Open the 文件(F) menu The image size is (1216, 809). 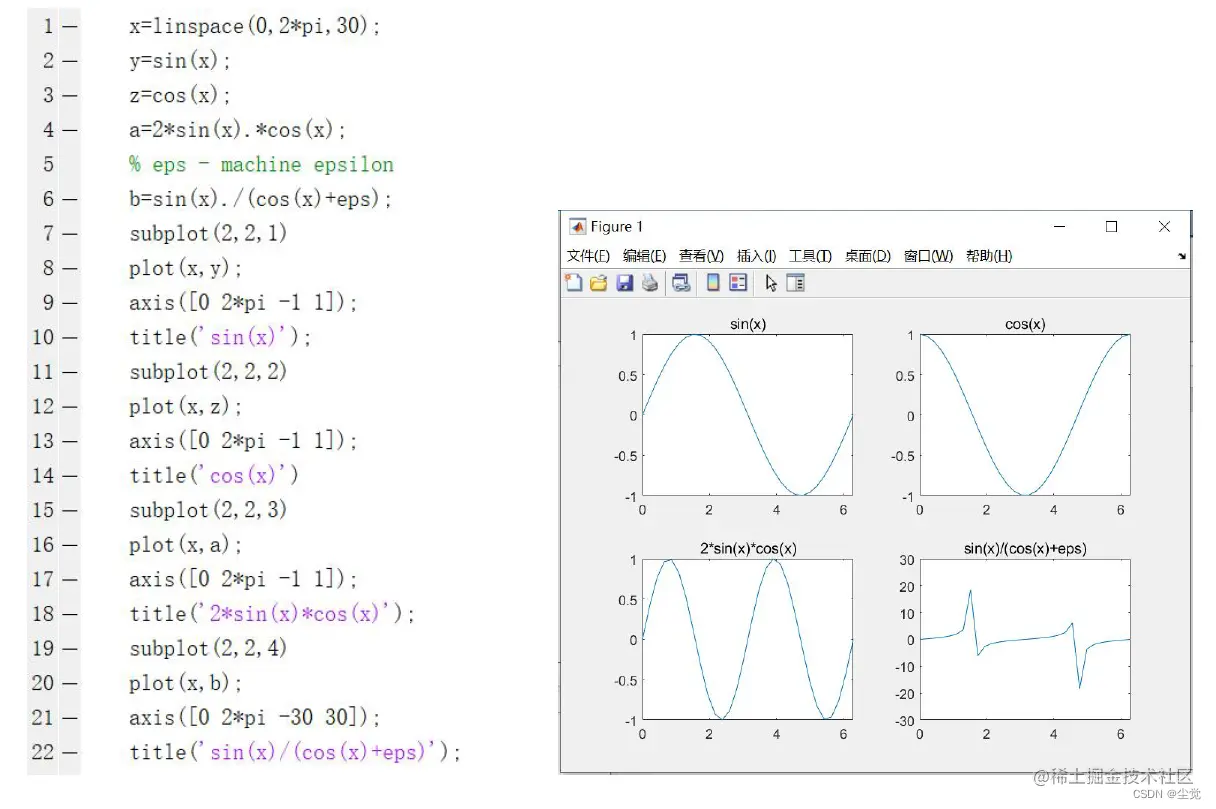(588, 256)
